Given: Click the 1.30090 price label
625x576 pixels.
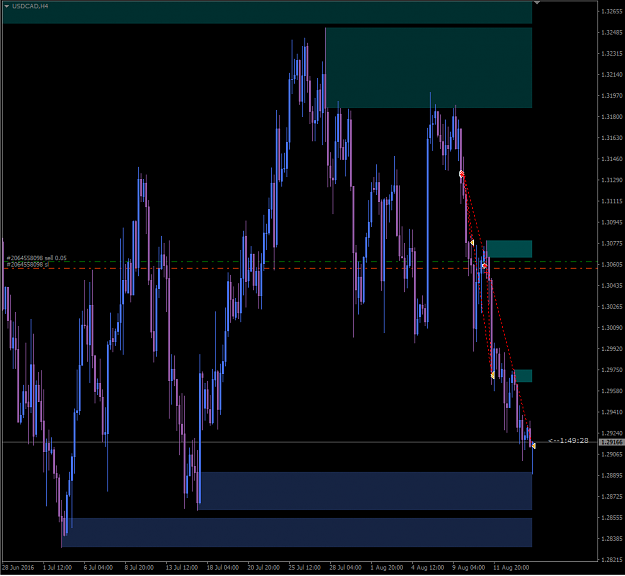Looking at the screenshot, I should [x=612, y=328].
